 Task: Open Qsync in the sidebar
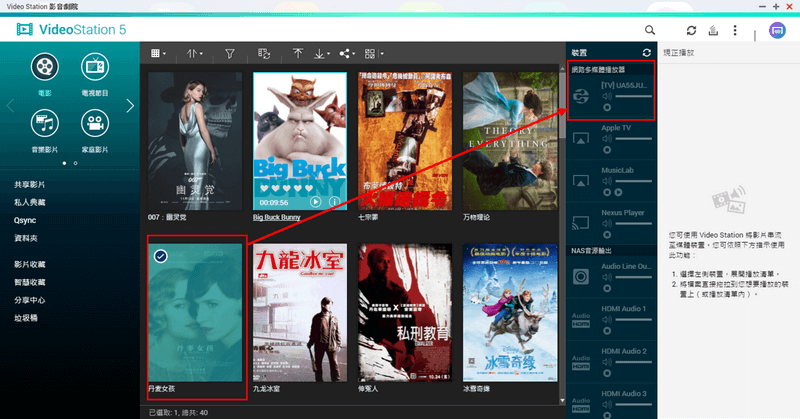[25, 220]
